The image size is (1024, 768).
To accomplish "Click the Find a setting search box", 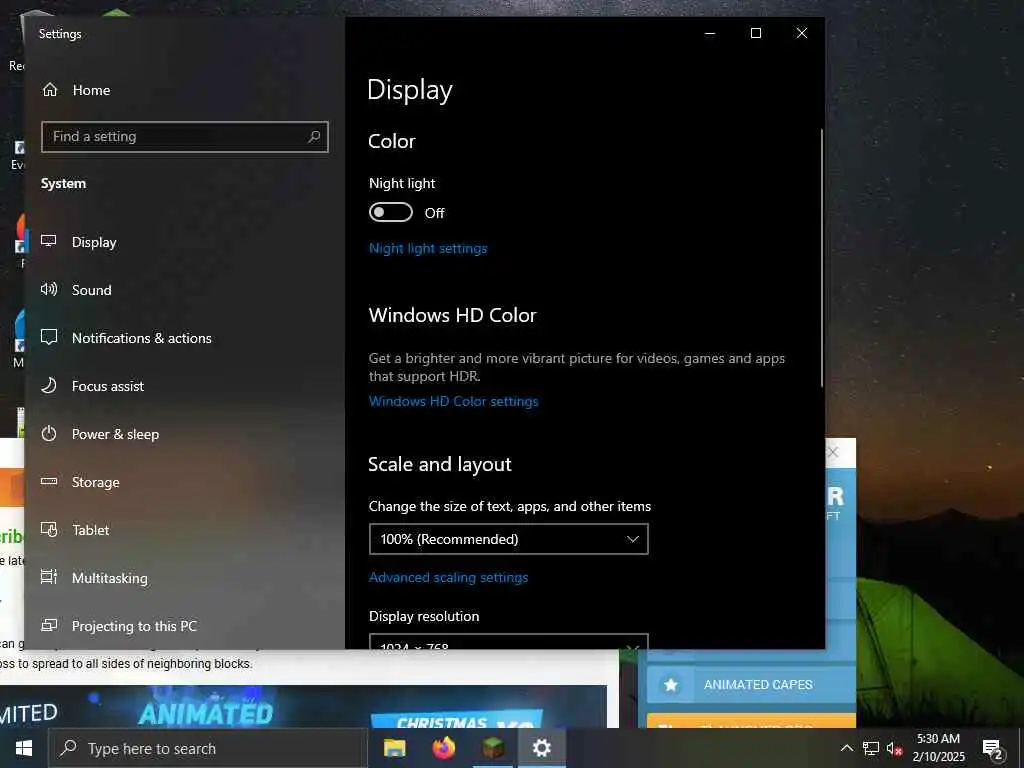I will 185,136.
